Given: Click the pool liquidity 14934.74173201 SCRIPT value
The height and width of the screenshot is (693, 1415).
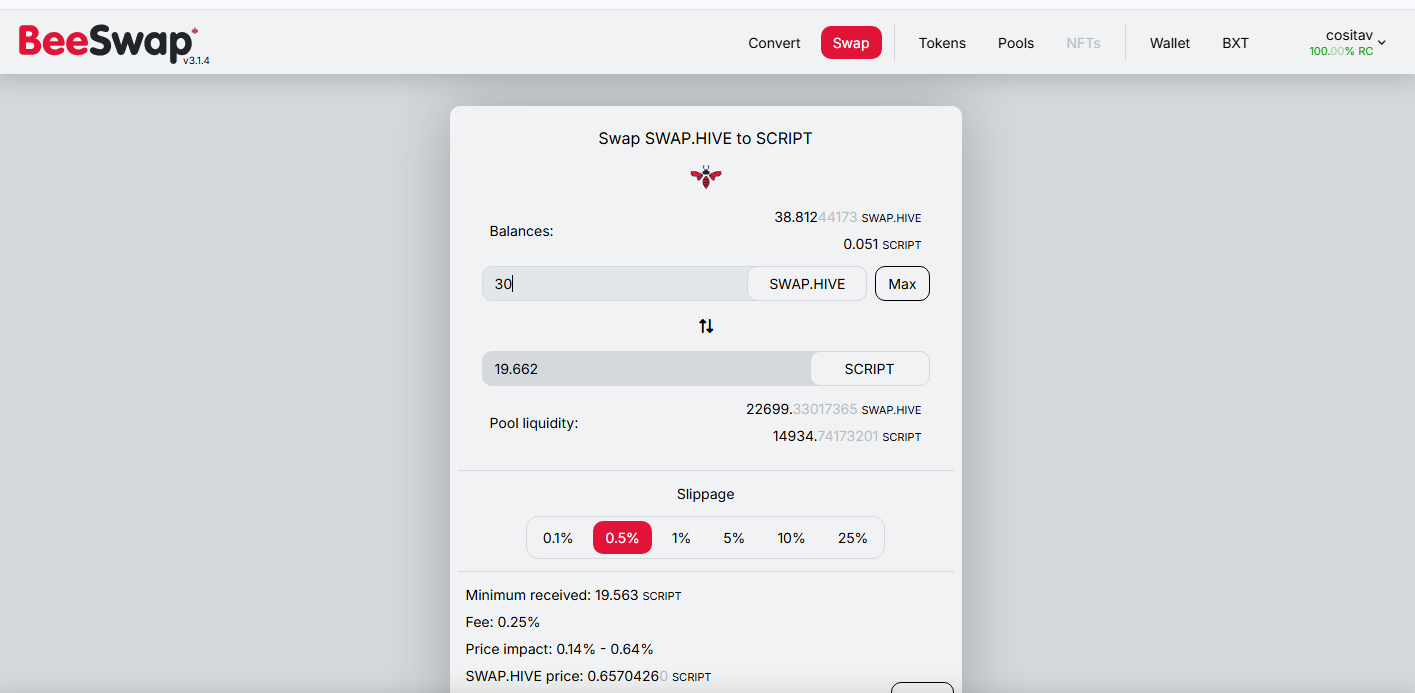Looking at the screenshot, I should 847,436.
